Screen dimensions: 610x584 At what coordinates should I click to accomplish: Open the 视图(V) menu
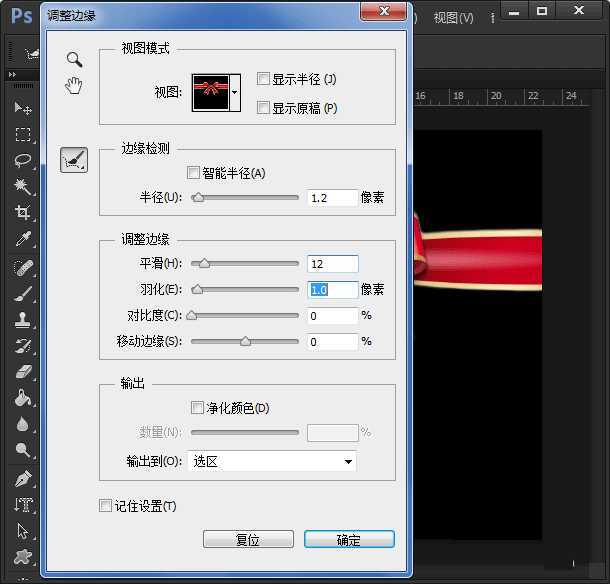coord(454,18)
